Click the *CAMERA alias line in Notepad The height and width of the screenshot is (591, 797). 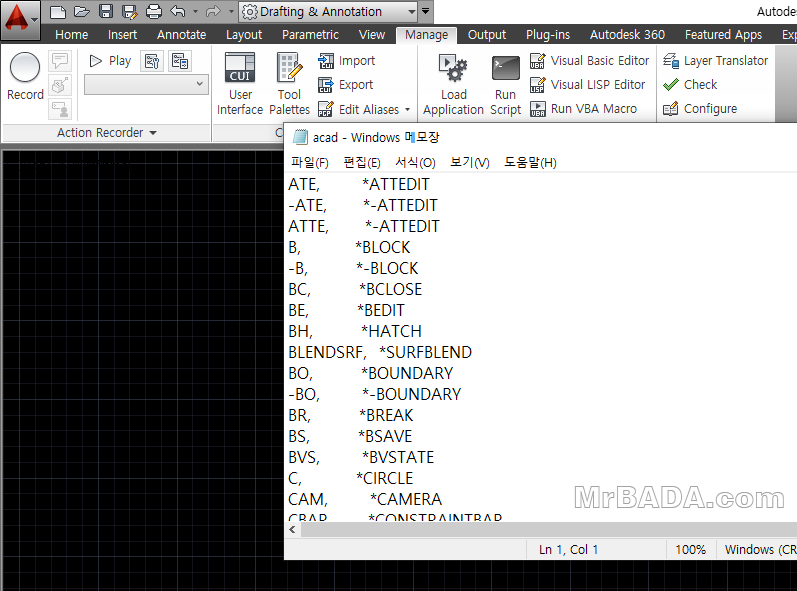click(x=365, y=499)
